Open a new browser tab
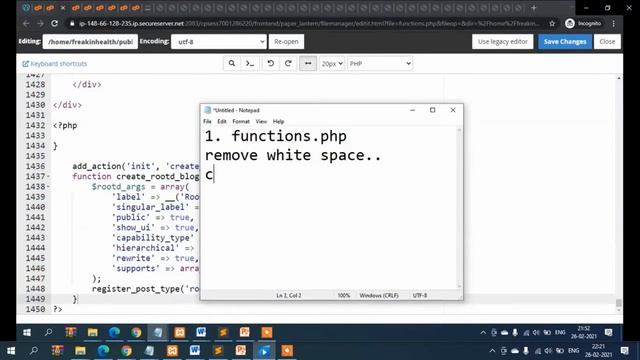The image size is (640, 360). tap(533, 8)
